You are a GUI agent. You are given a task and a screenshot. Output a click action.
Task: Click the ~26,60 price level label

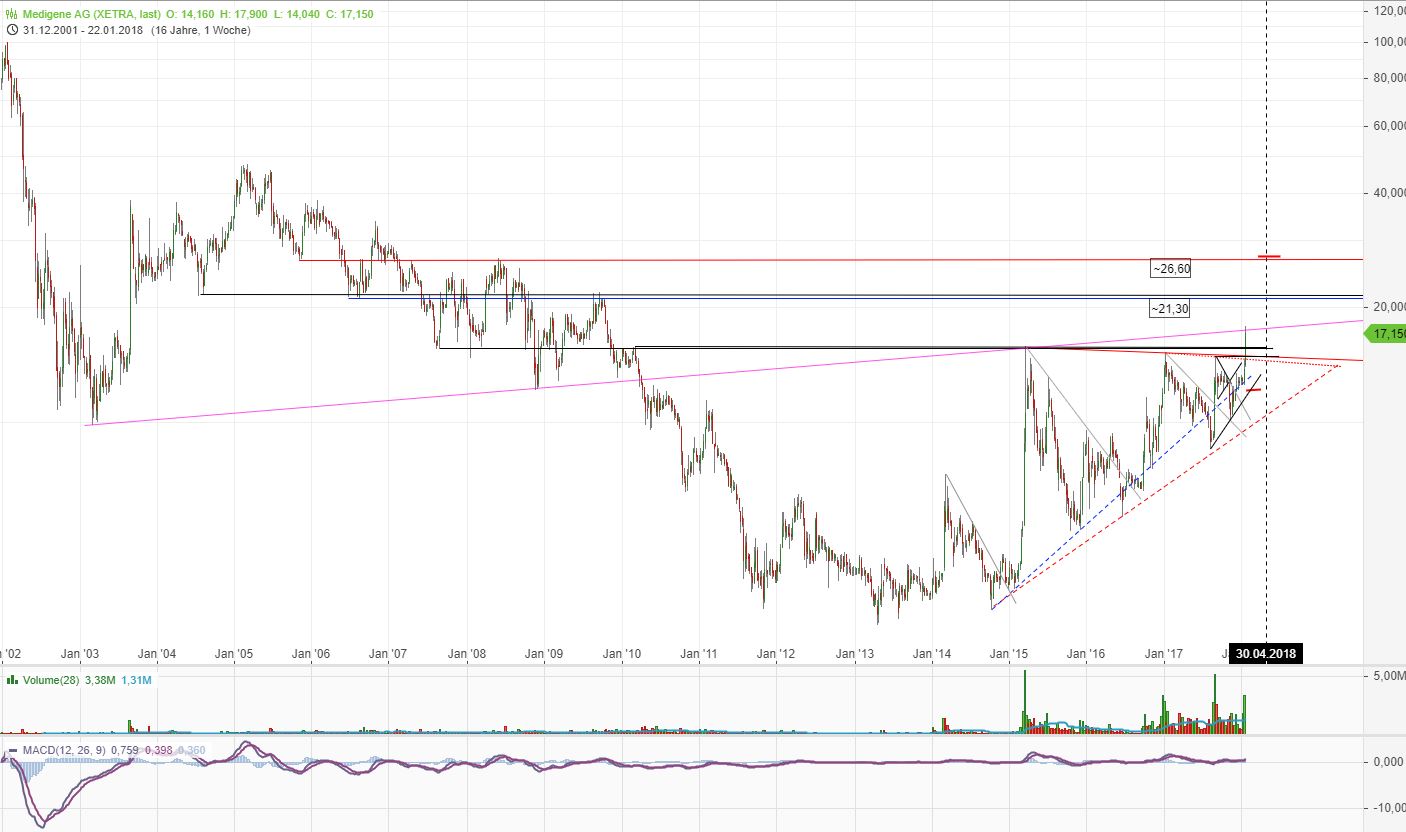(x=1168, y=268)
